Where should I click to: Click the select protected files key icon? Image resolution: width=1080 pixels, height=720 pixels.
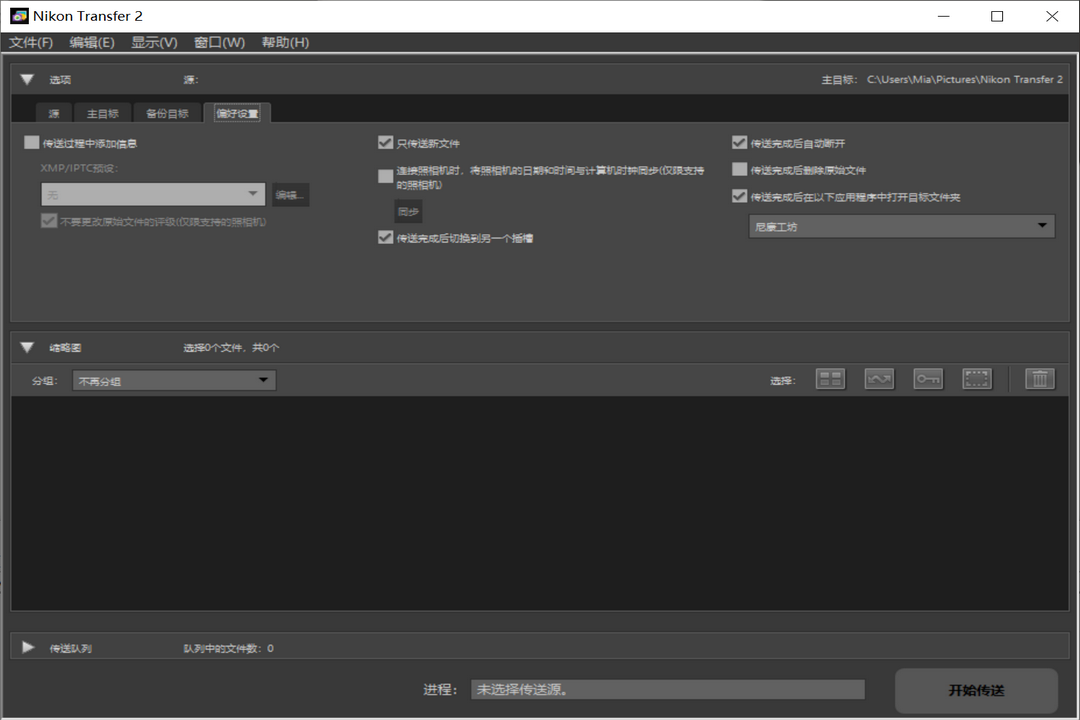(928, 379)
